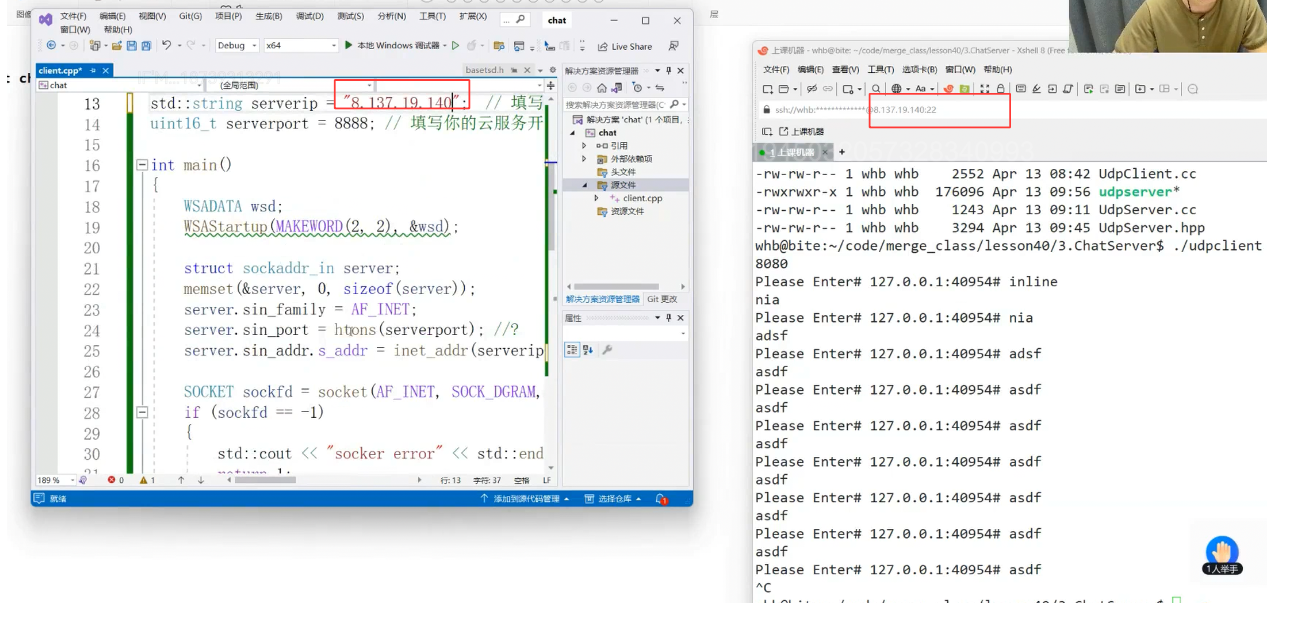This screenshot has width=1293, height=621.
Task: Click the search magnifier icon in Xshell toolbar
Action: [x=876, y=89]
